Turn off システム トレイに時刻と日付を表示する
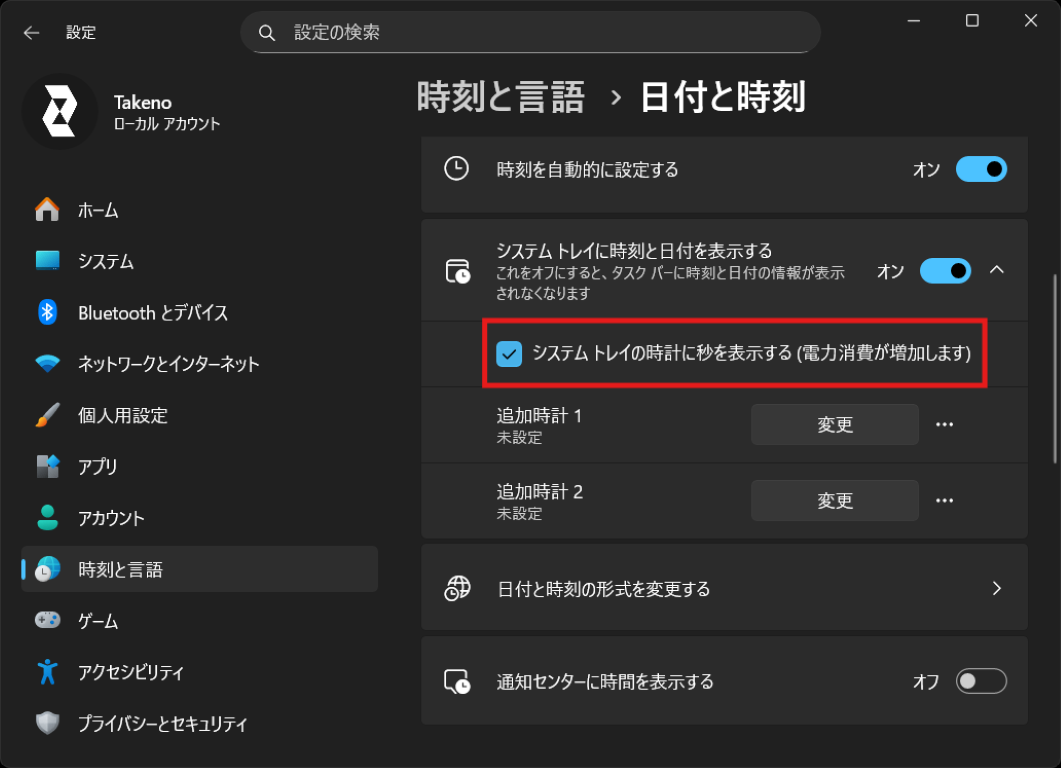The width and height of the screenshot is (1061, 768). click(944, 270)
